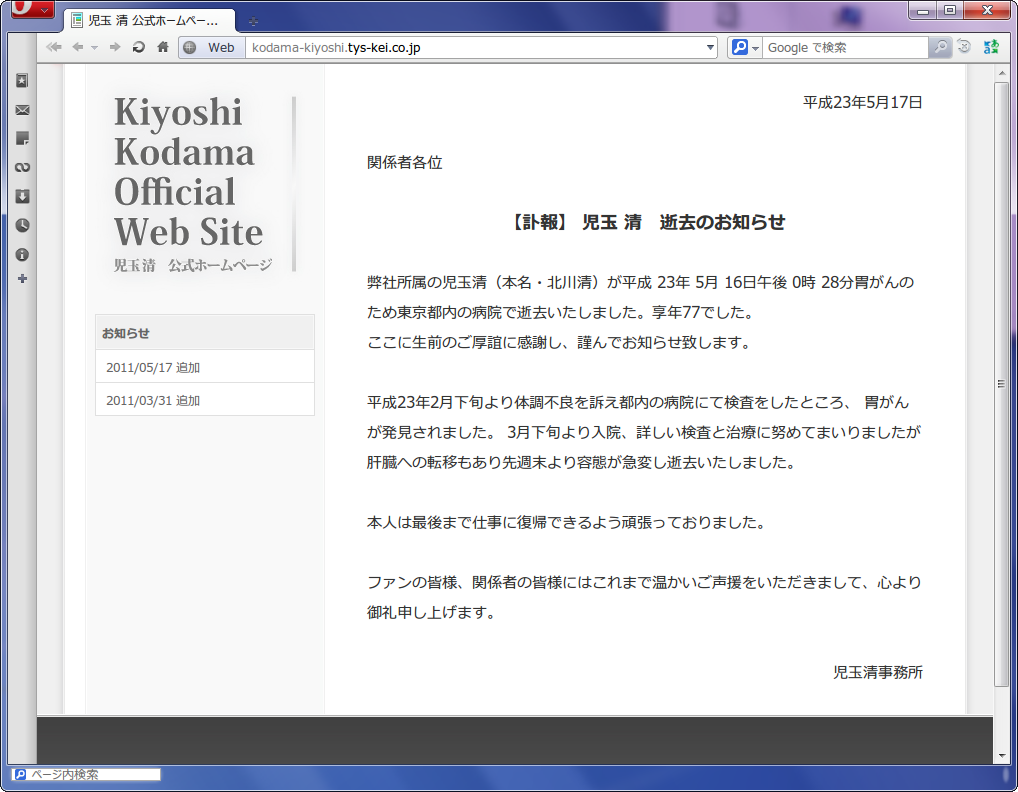The height and width of the screenshot is (792, 1018).
Task: Open the Info panel in sidebar
Action: [x=22, y=254]
